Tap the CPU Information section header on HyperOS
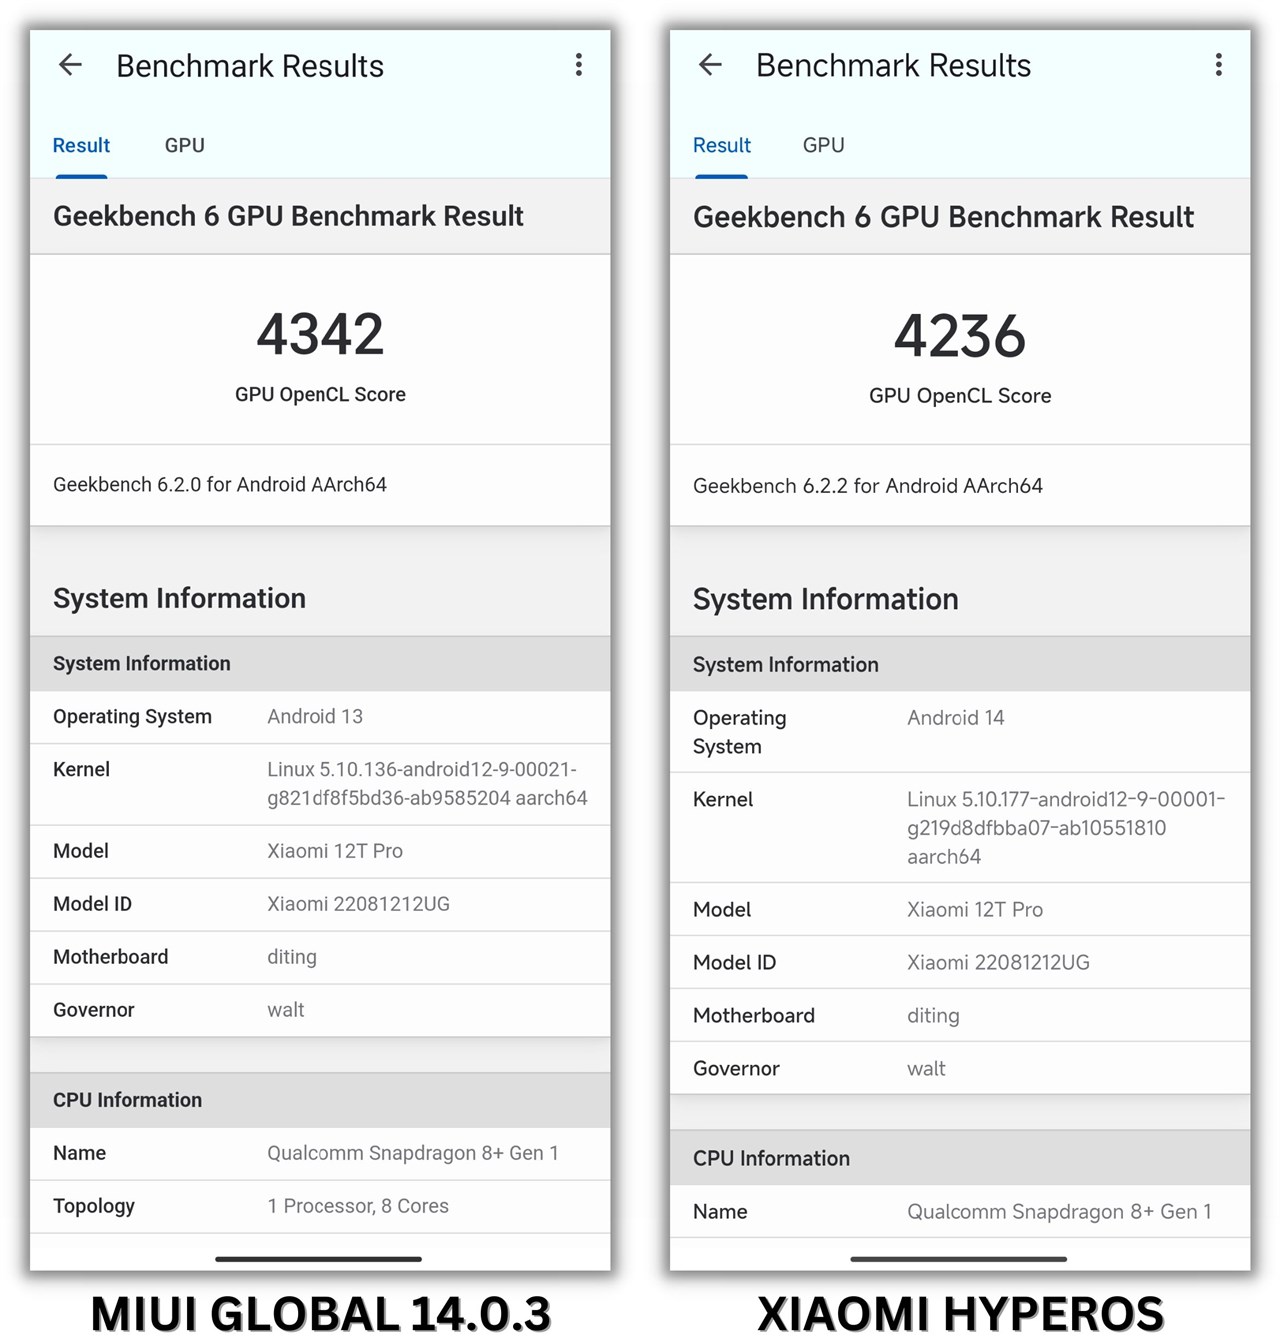Viewport: 1280px width, 1340px height. pos(771,1158)
